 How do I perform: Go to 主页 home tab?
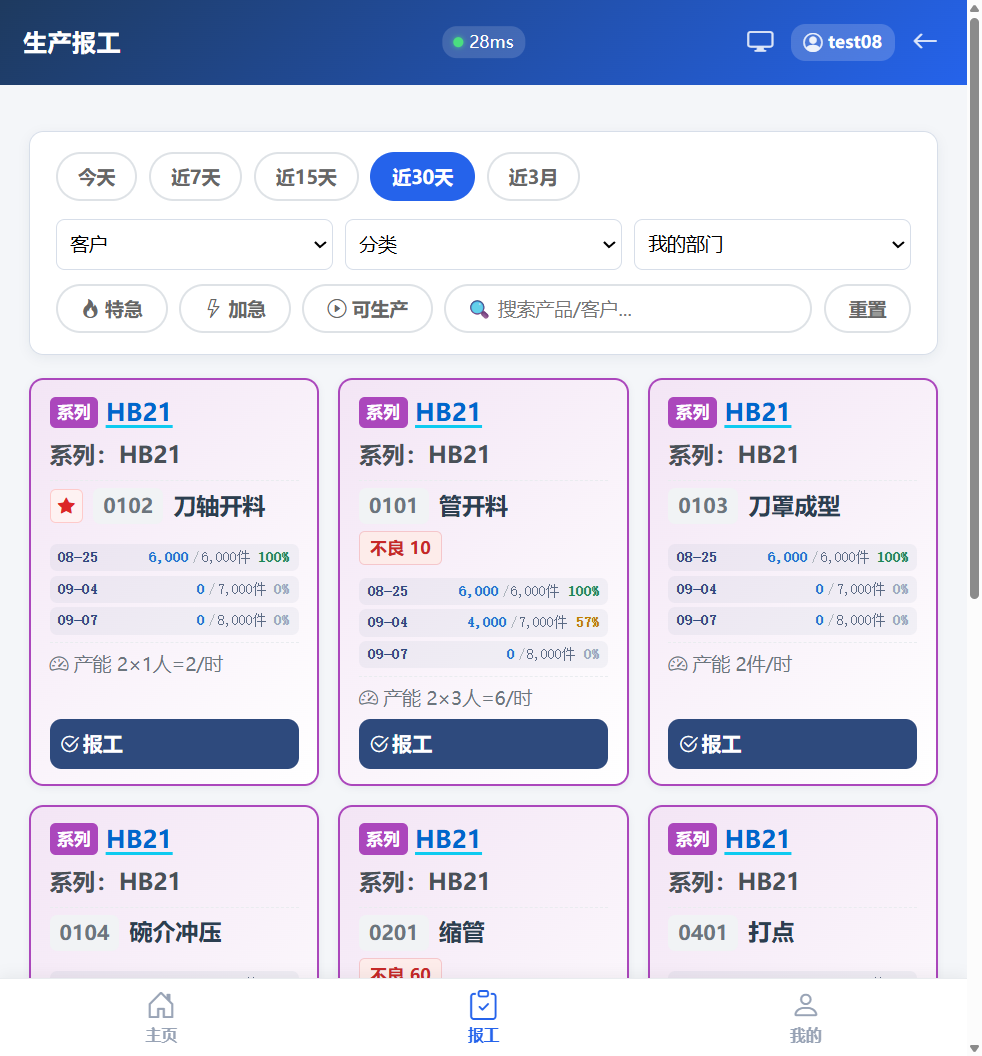(161, 1017)
